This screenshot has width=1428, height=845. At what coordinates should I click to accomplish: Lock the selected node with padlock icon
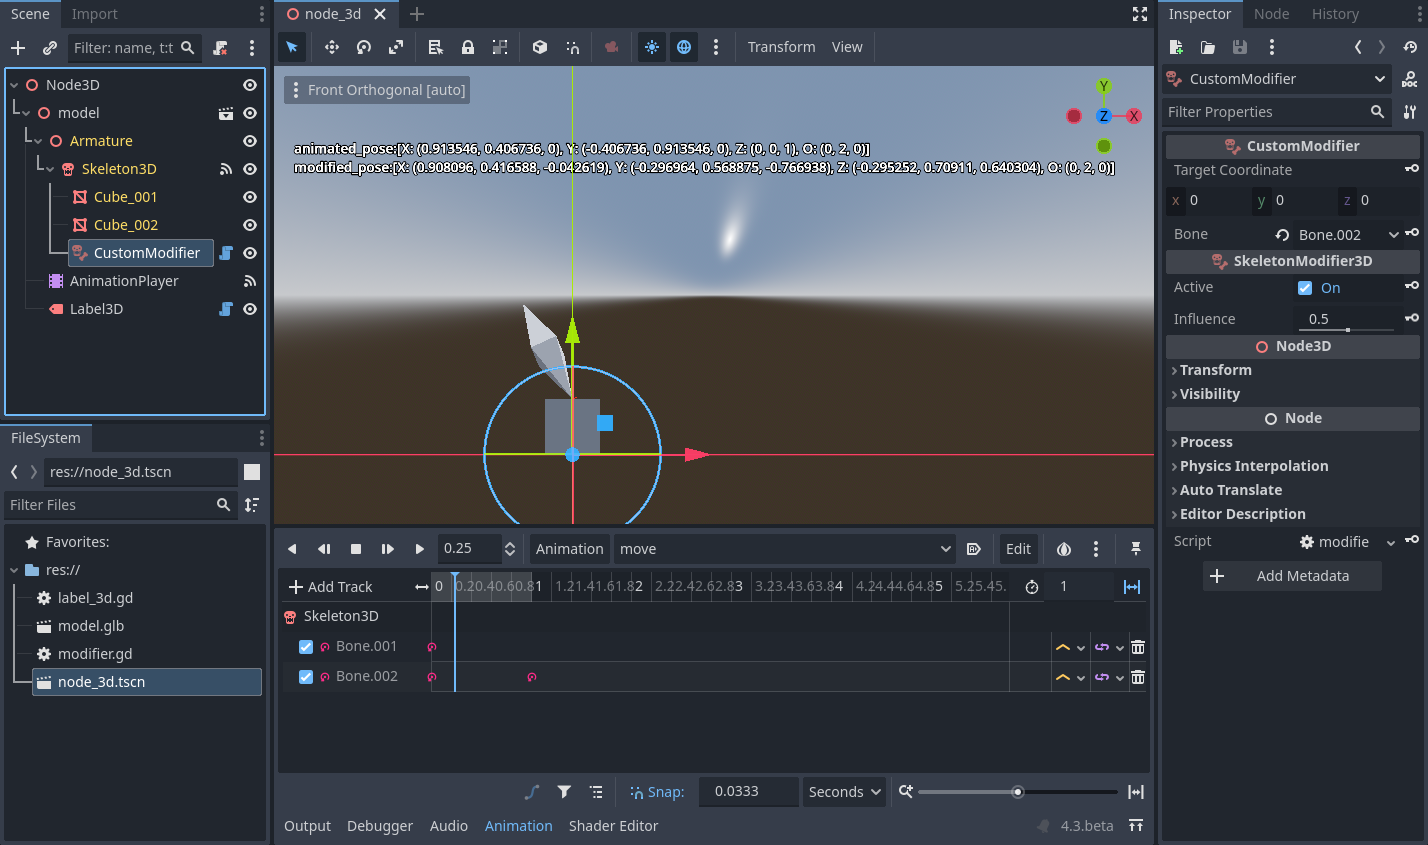point(468,47)
